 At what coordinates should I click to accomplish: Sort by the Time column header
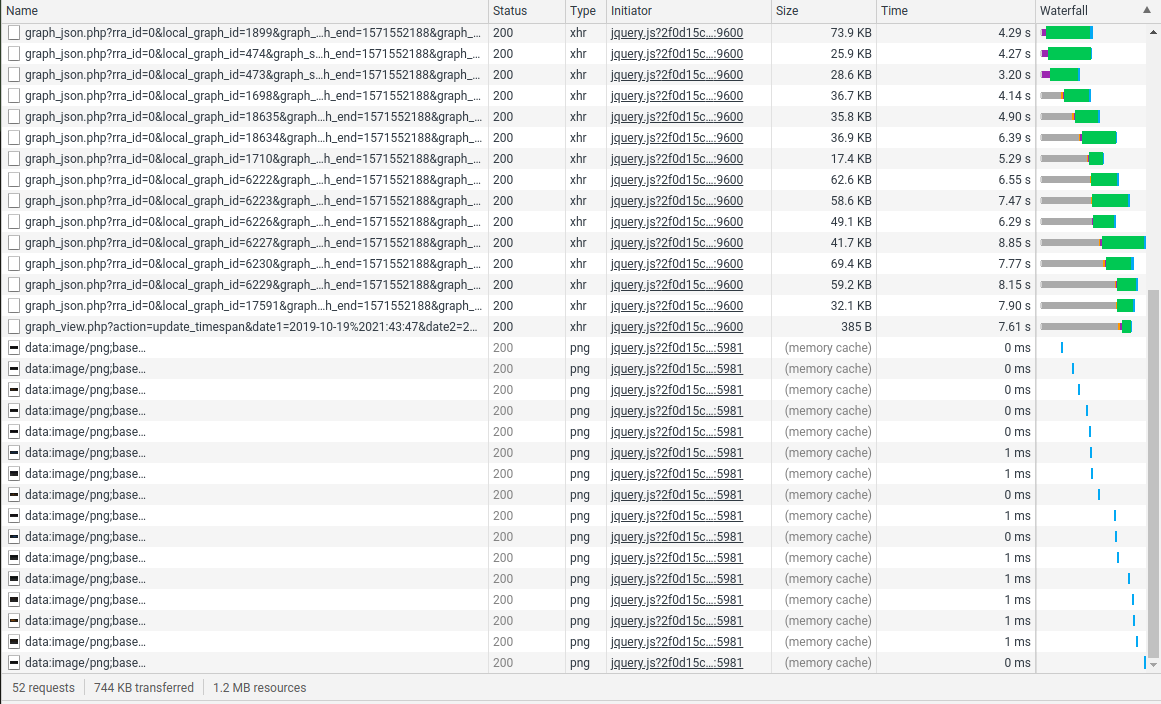coord(955,10)
